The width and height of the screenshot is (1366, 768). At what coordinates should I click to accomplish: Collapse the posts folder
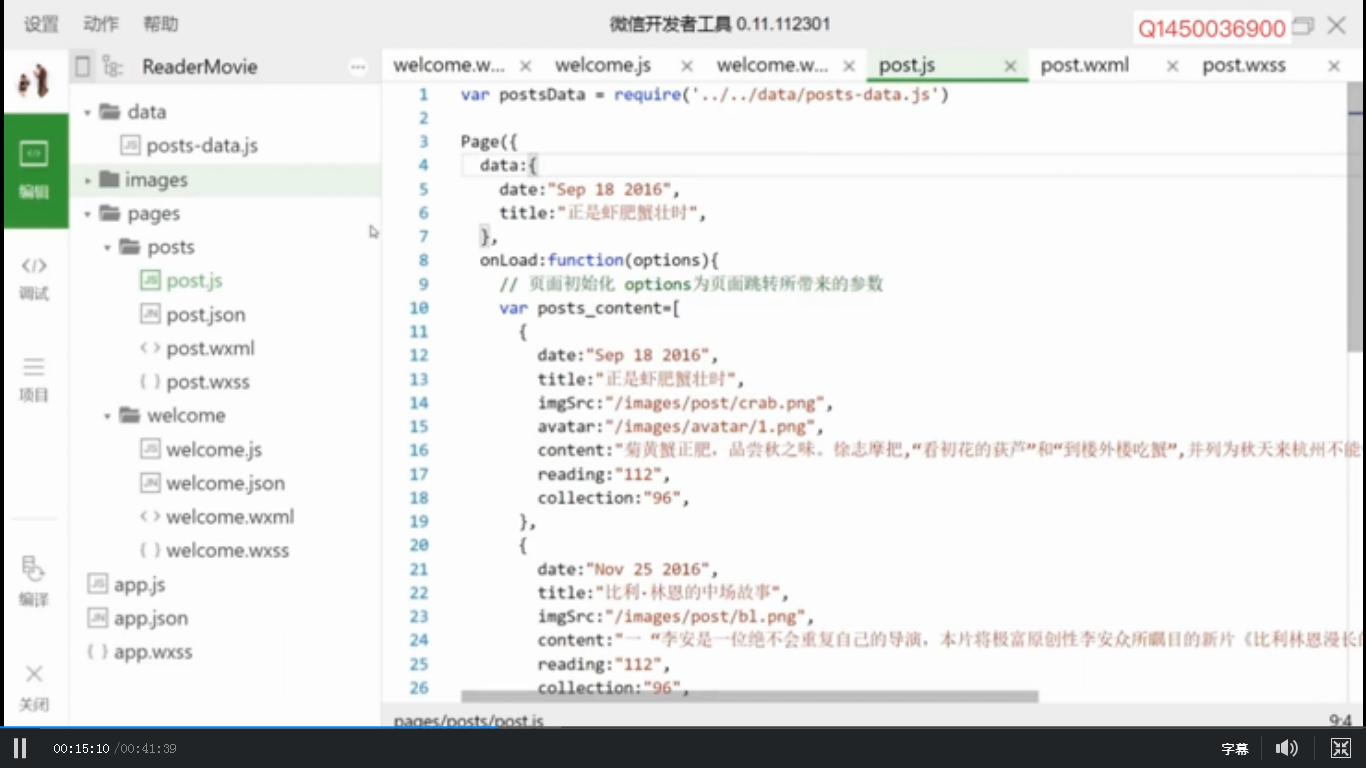pos(107,247)
